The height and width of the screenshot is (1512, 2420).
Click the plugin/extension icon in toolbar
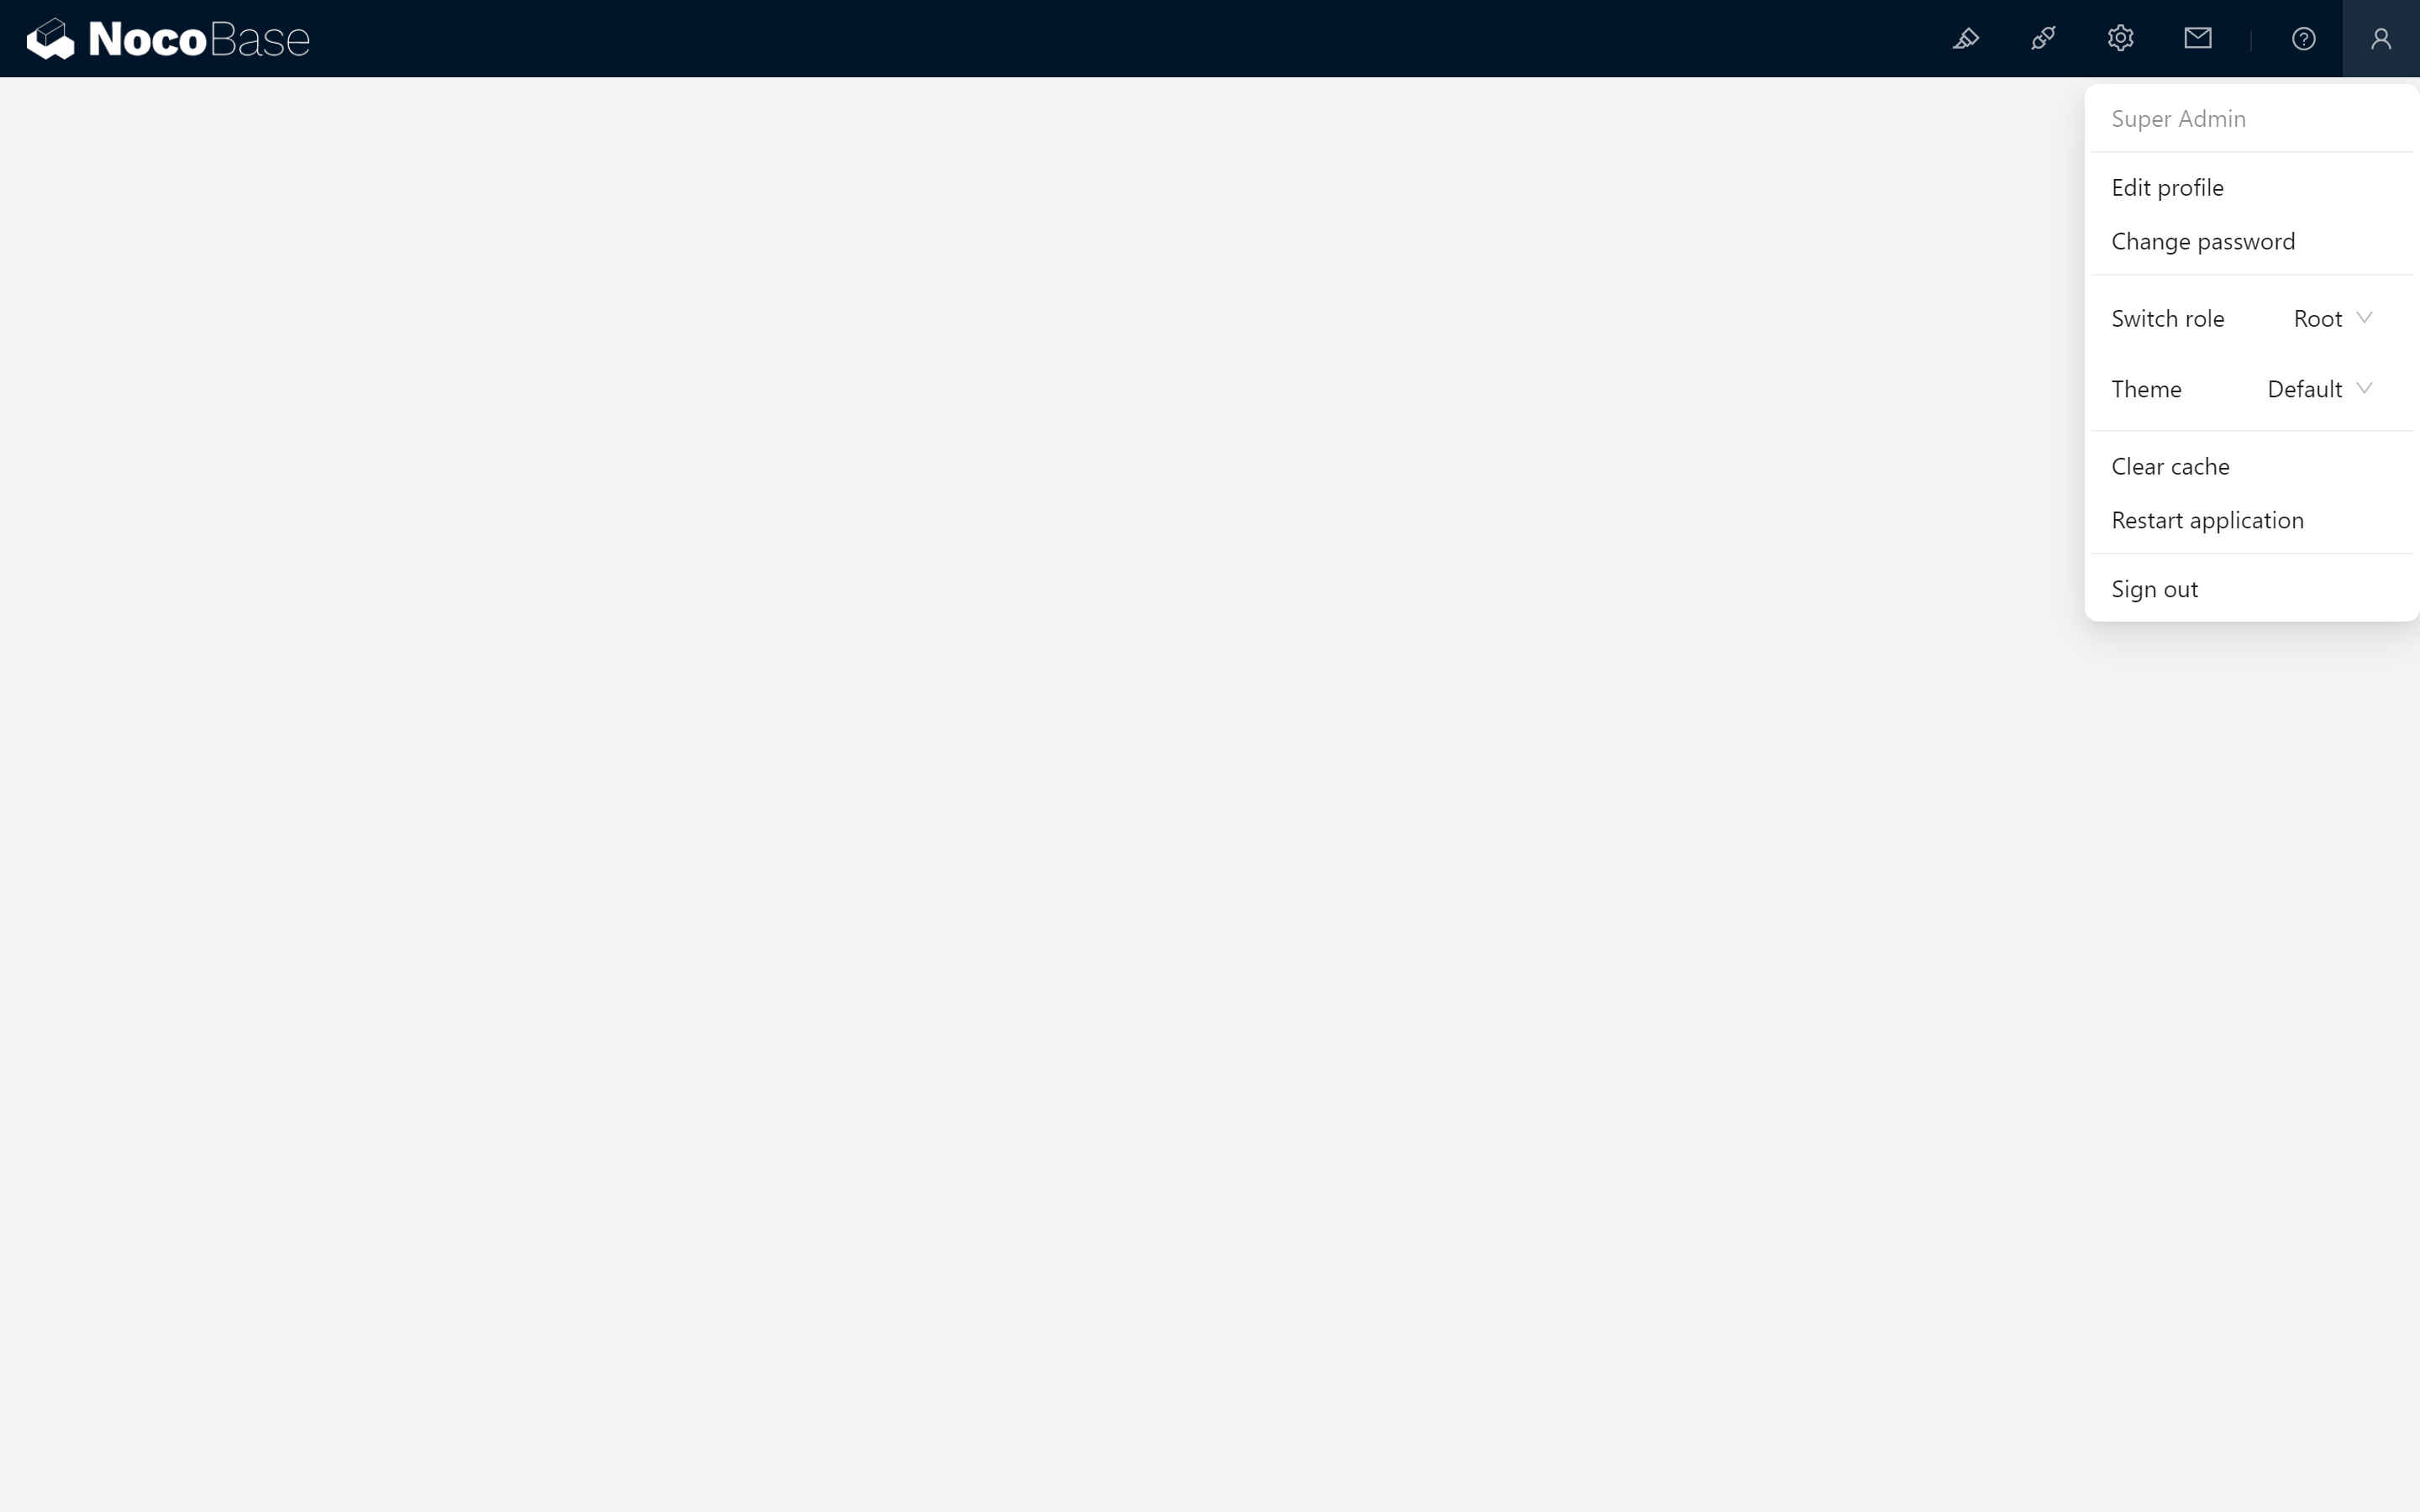pyautogui.click(x=2042, y=39)
